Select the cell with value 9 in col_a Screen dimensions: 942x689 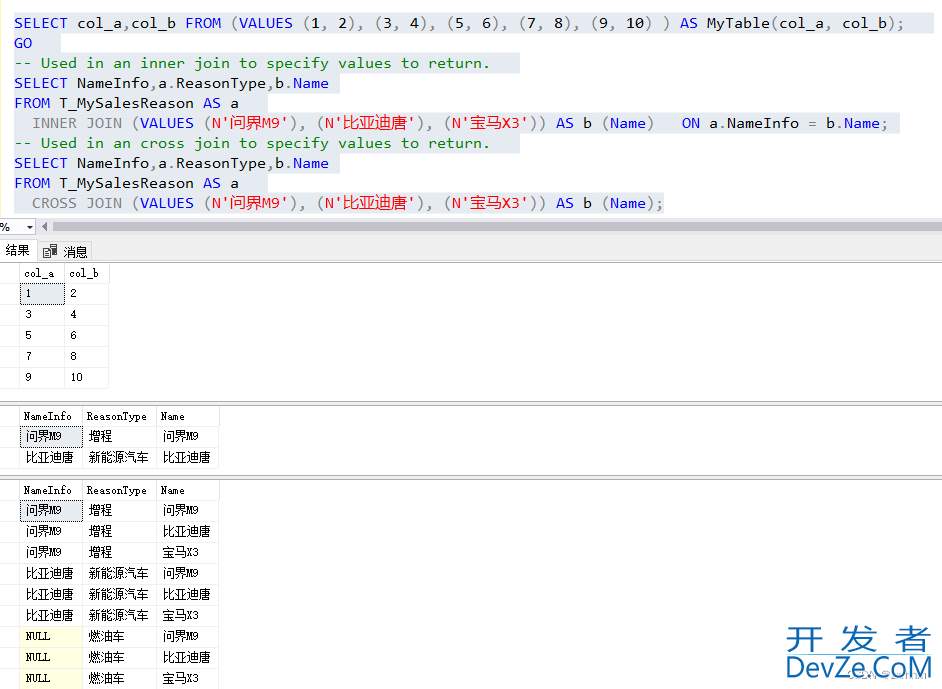pos(41,378)
